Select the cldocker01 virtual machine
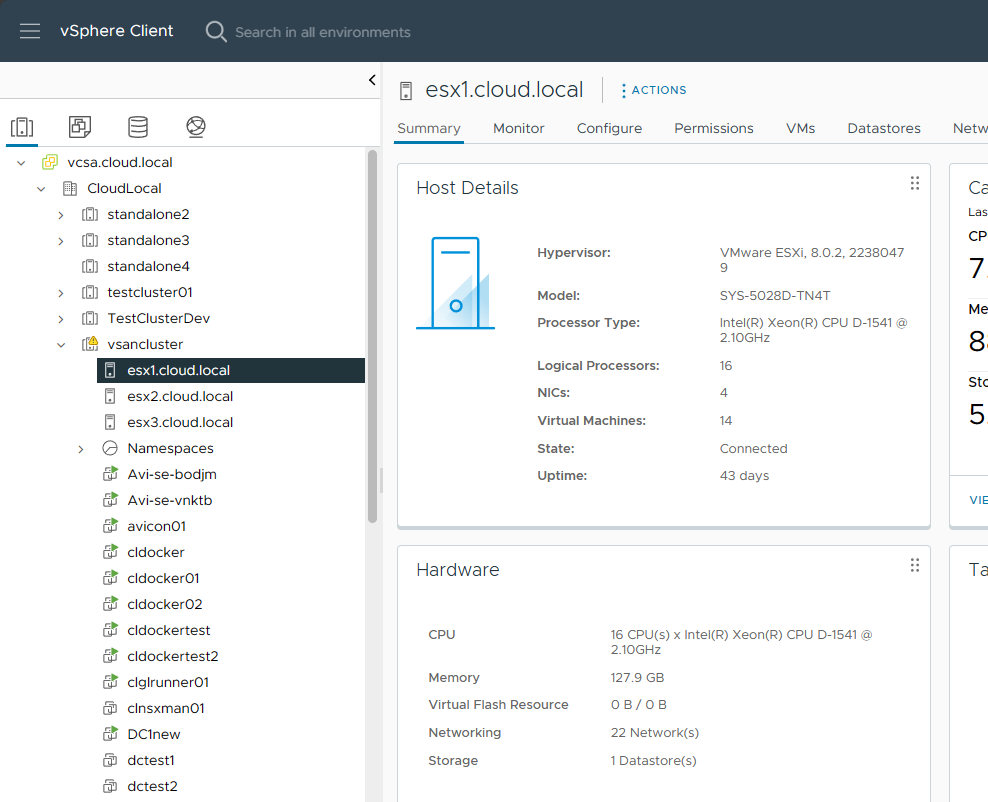This screenshot has width=988, height=802. point(163,578)
